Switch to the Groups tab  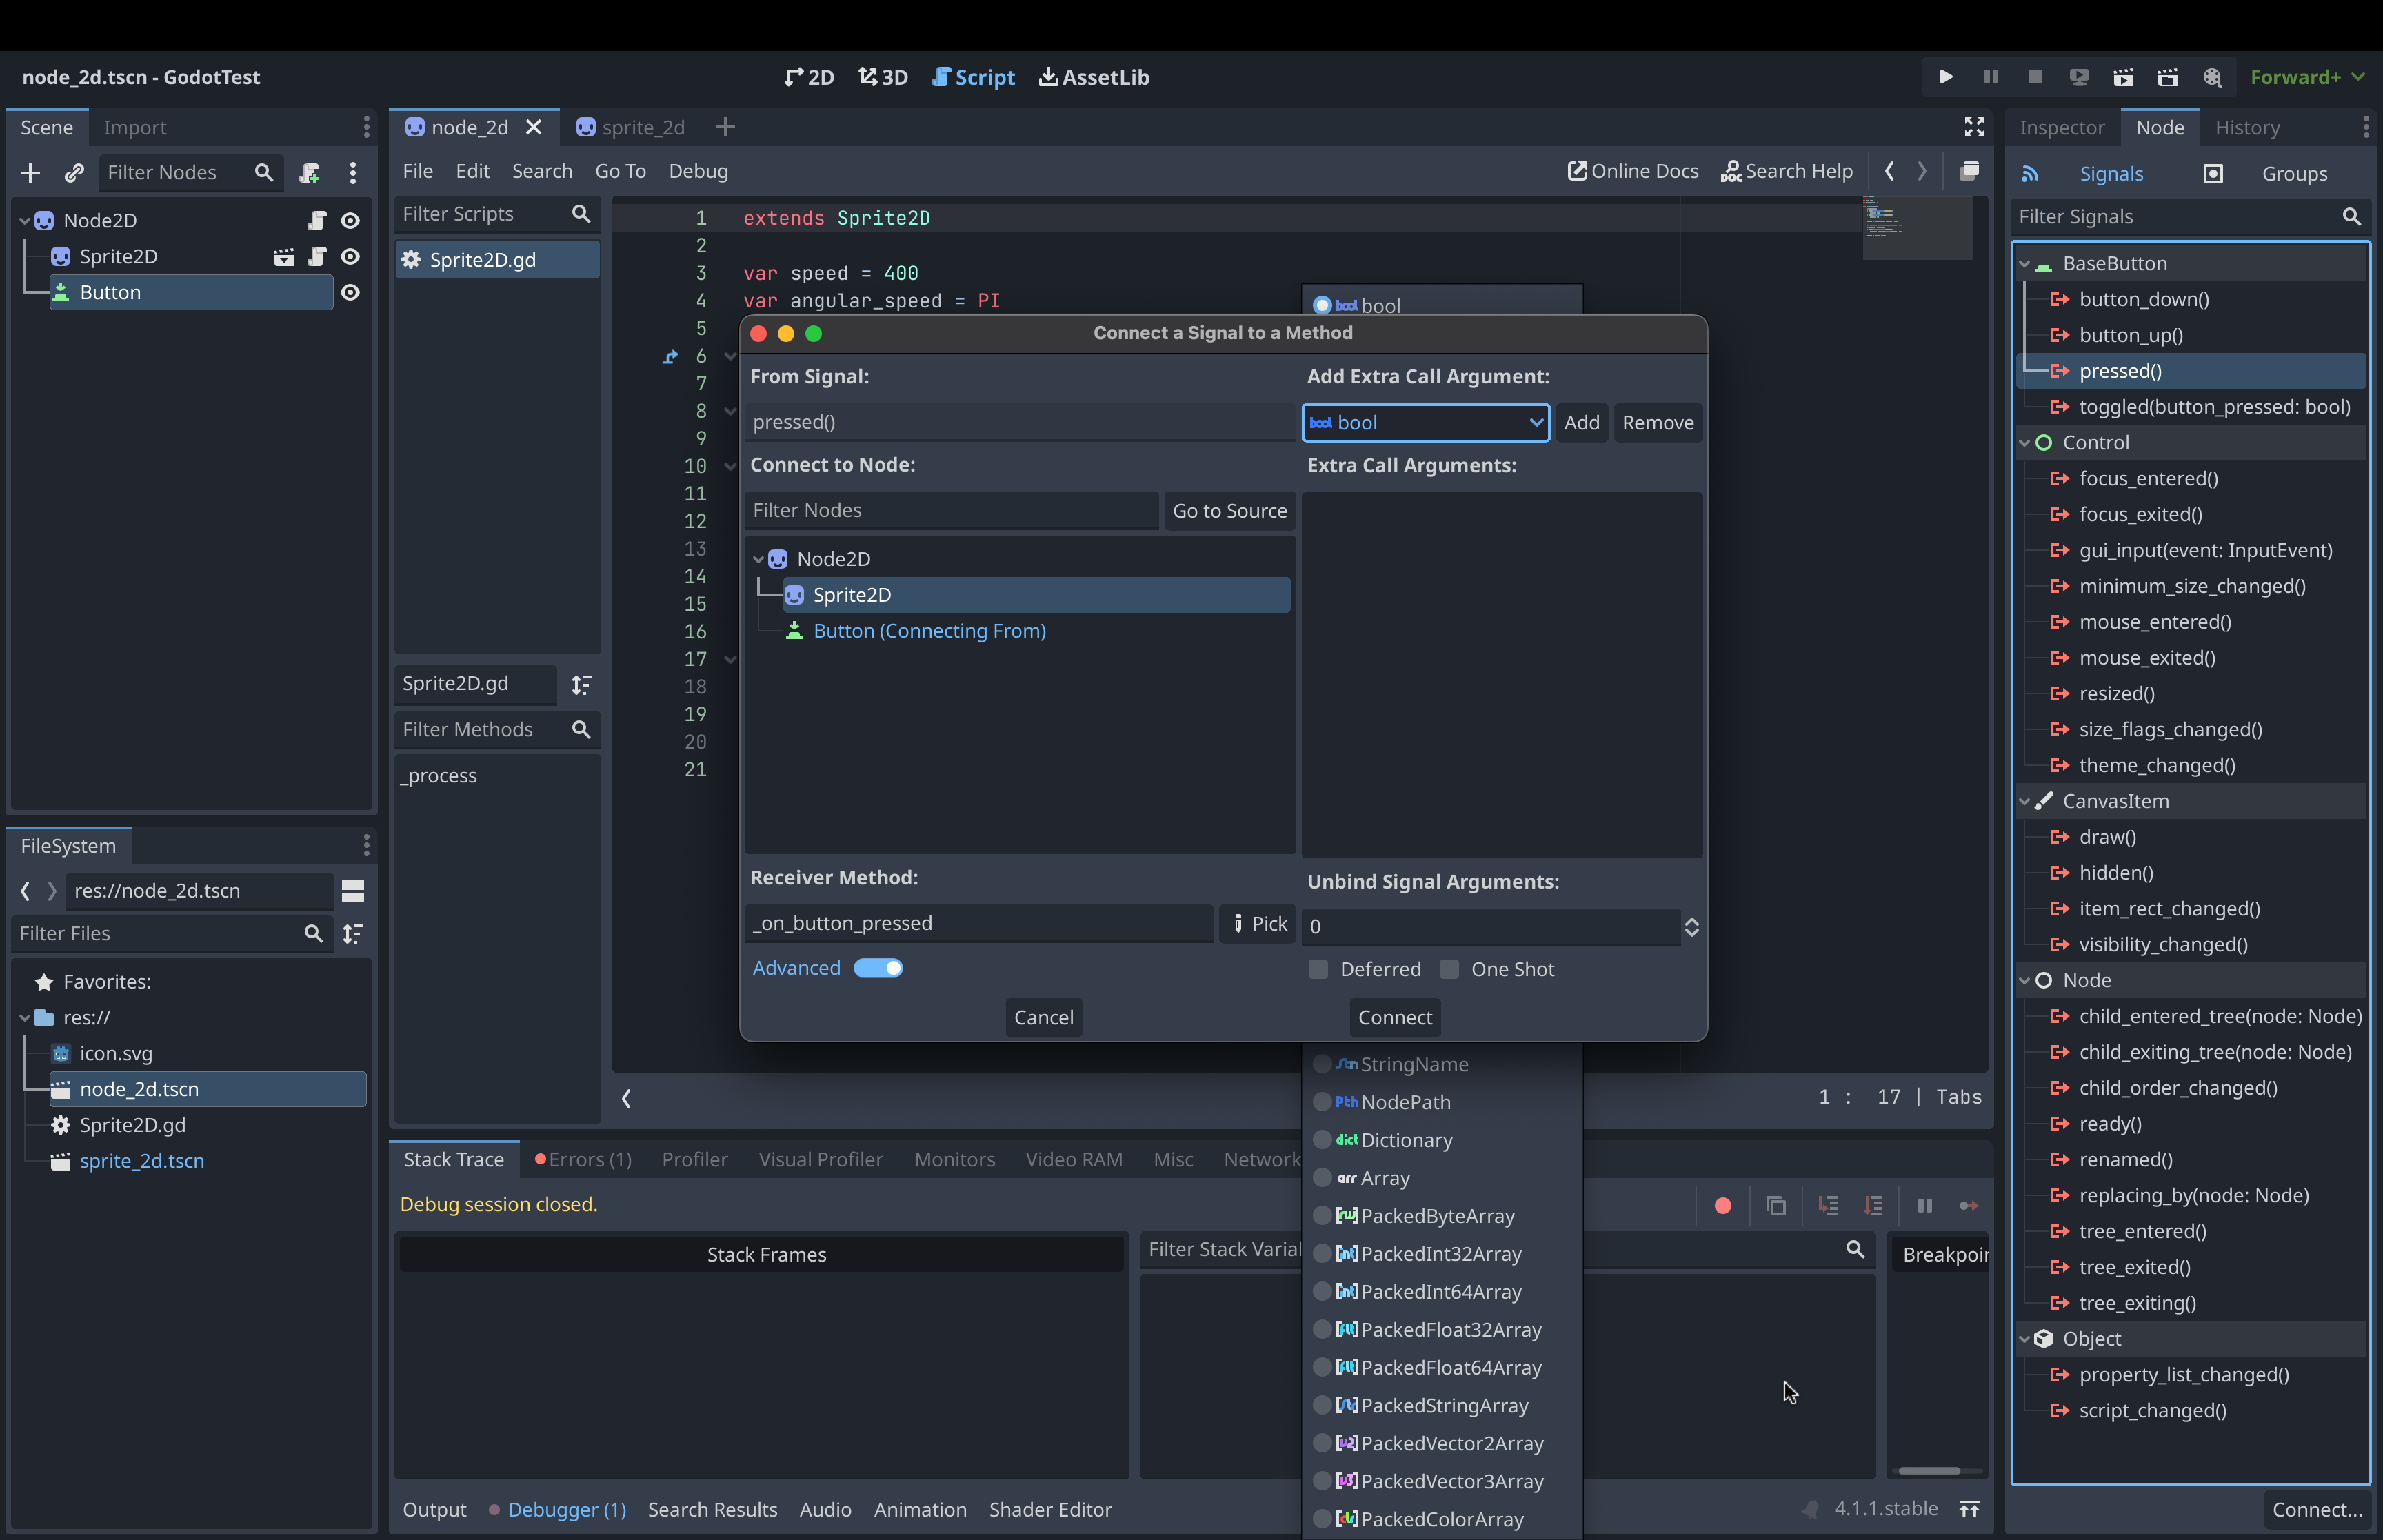[2294, 172]
